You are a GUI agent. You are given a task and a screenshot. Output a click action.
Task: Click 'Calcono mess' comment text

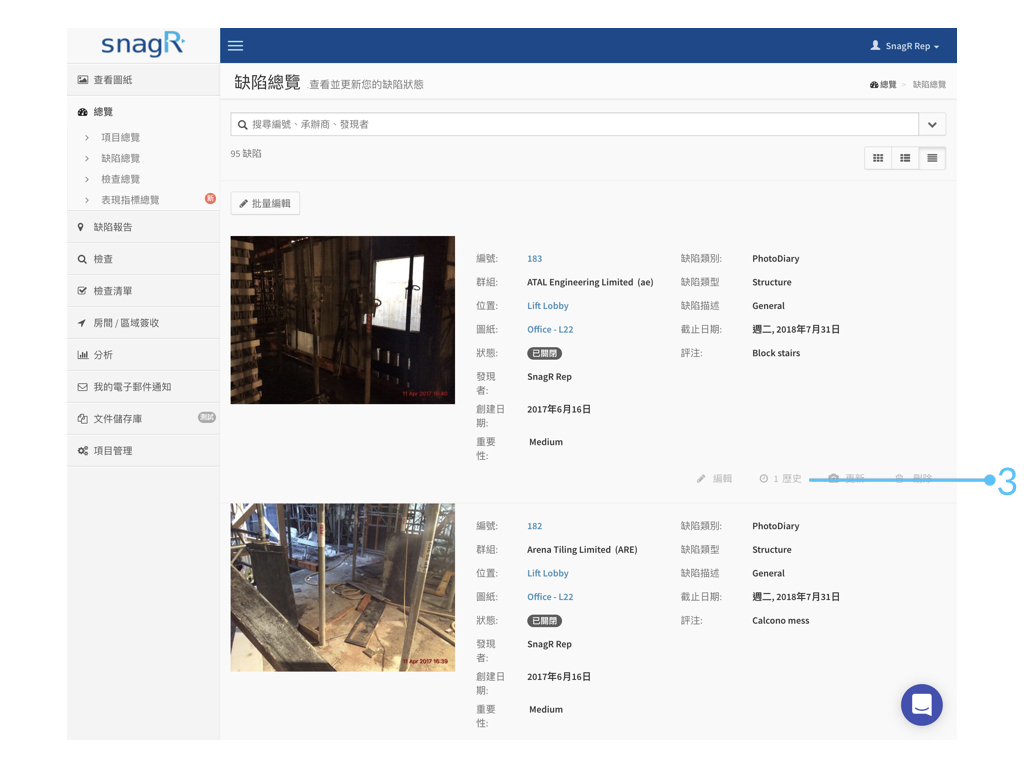(780, 620)
